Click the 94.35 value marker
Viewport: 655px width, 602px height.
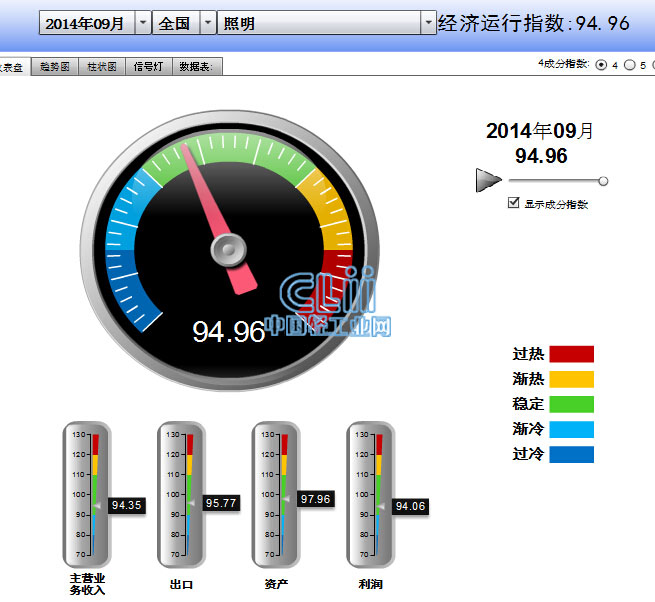point(127,505)
